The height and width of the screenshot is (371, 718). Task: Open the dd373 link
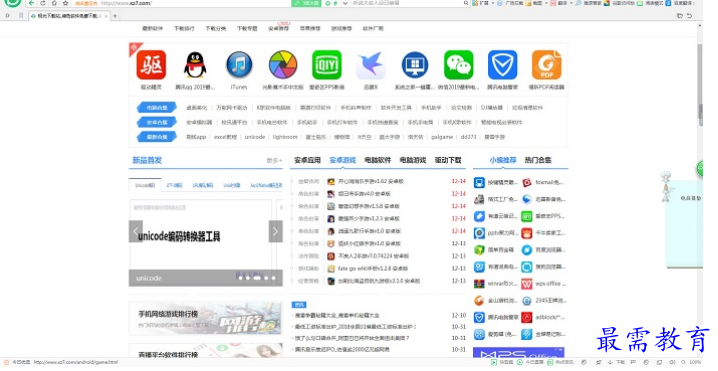(x=468, y=137)
